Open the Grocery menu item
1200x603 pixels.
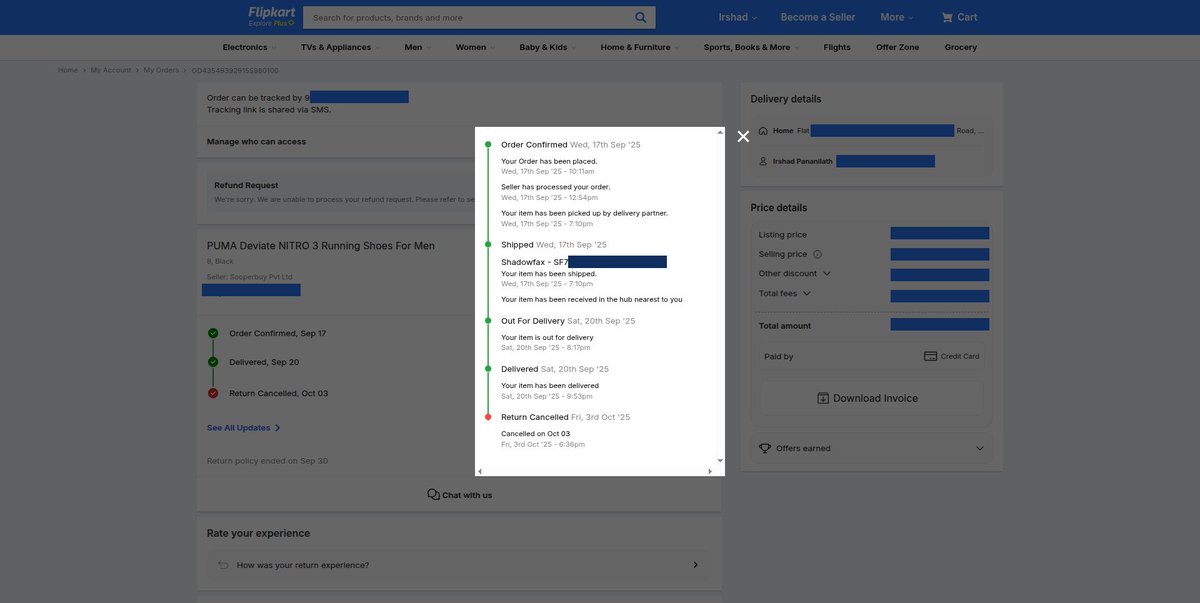[961, 47]
